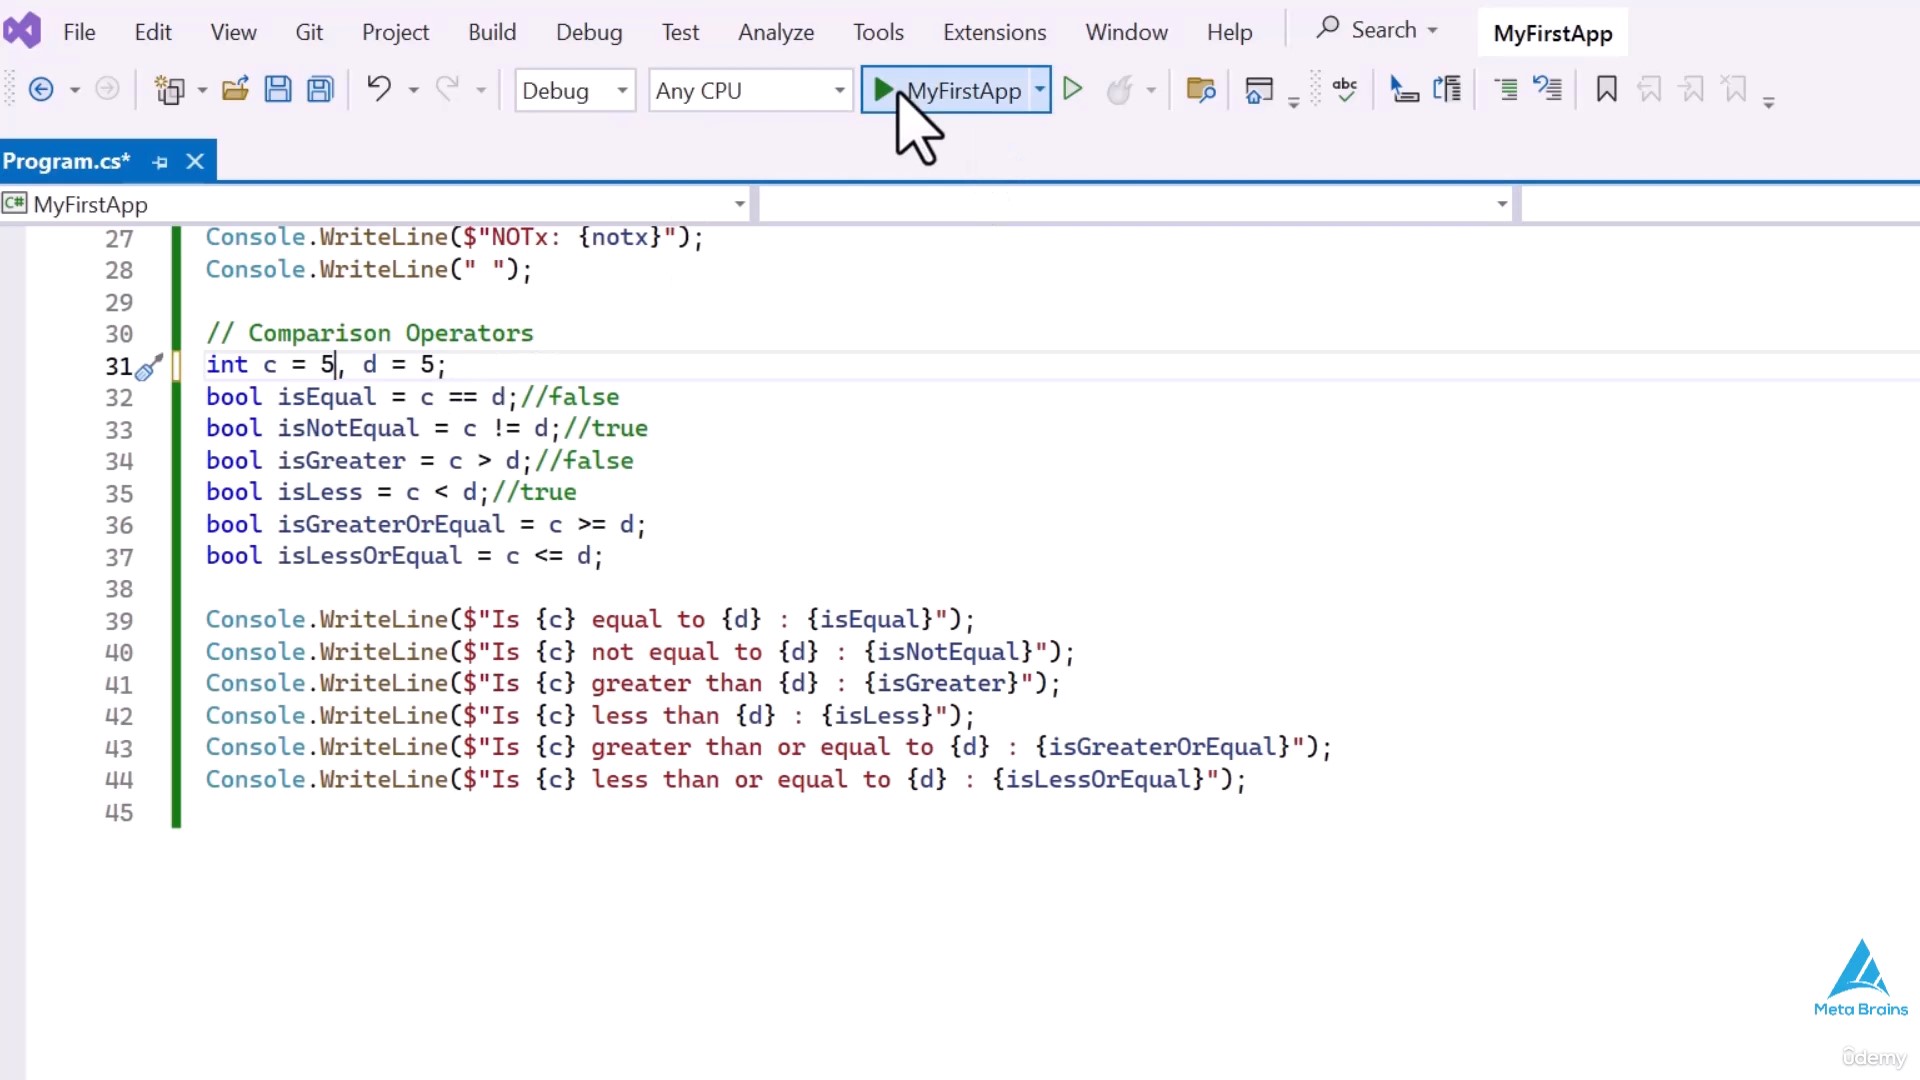This screenshot has width=1920, height=1080.
Task: Open the Git menu
Action: click(309, 32)
